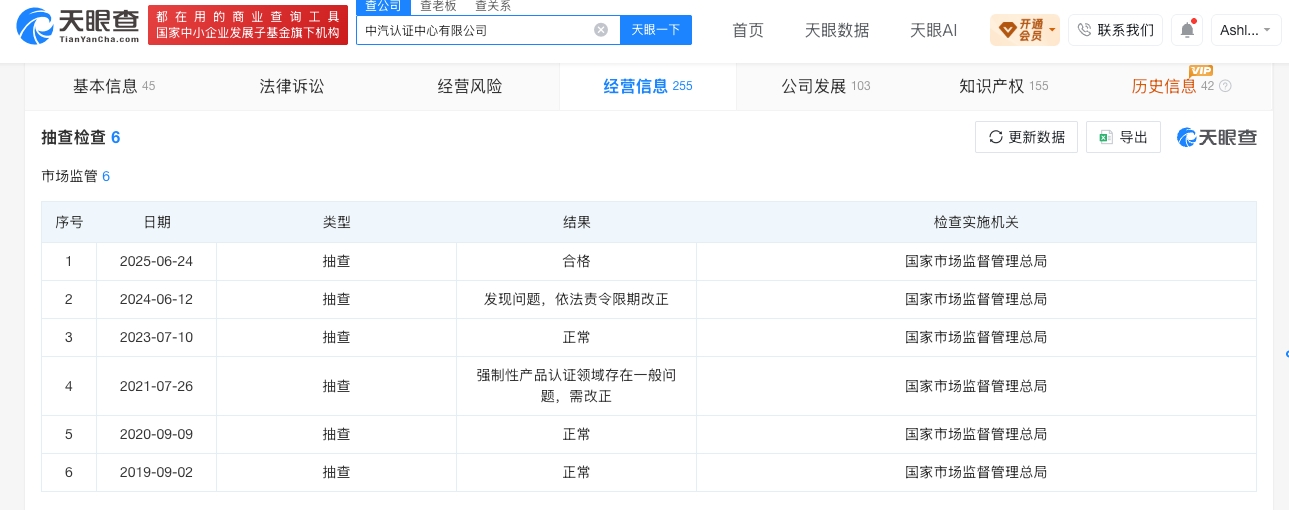Open the 历史信息 VIP tab
1289x510 pixels.
[x=1181, y=86]
